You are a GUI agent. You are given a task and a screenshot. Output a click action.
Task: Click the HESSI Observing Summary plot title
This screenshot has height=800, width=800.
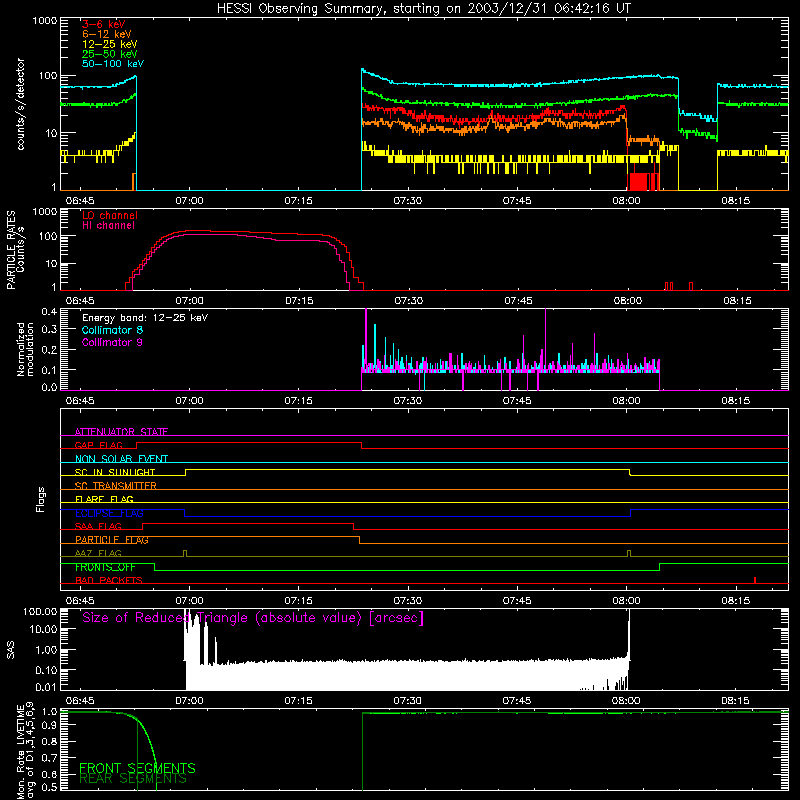pyautogui.click(x=423, y=9)
